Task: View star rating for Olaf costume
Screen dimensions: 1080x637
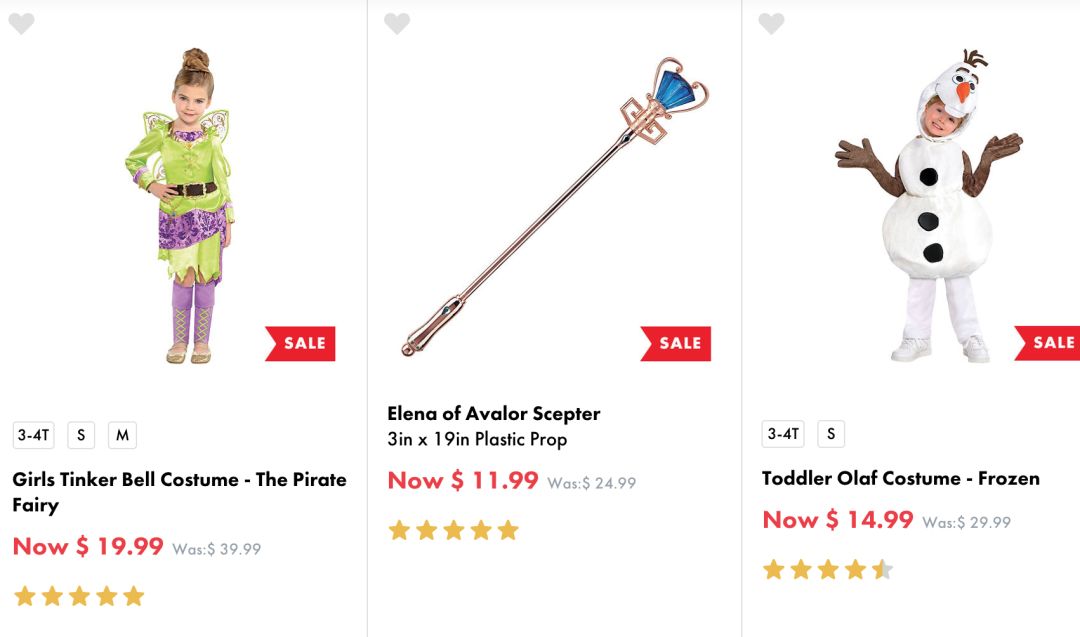Action: tap(828, 570)
